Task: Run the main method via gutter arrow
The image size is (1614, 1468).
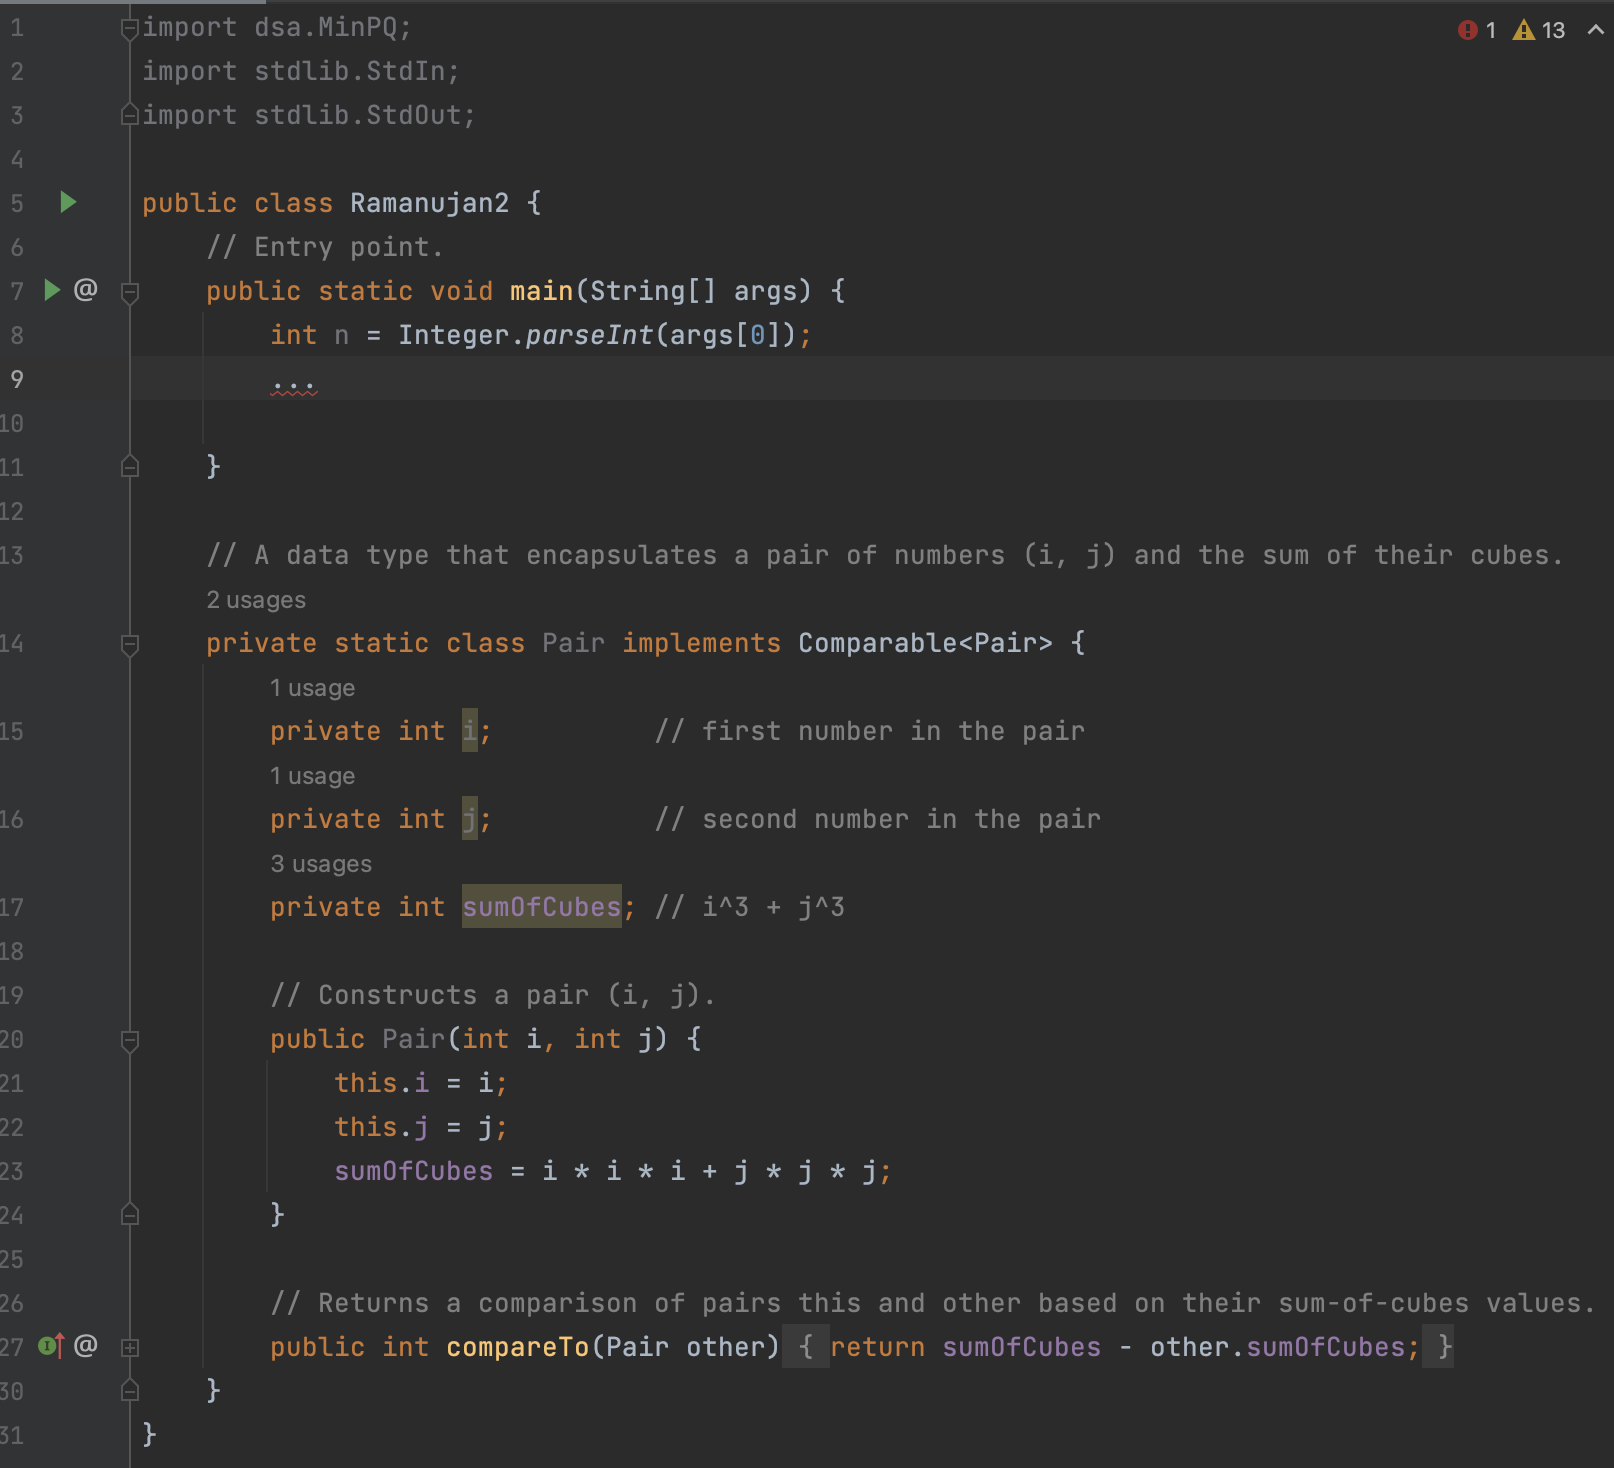Action: tap(53, 291)
